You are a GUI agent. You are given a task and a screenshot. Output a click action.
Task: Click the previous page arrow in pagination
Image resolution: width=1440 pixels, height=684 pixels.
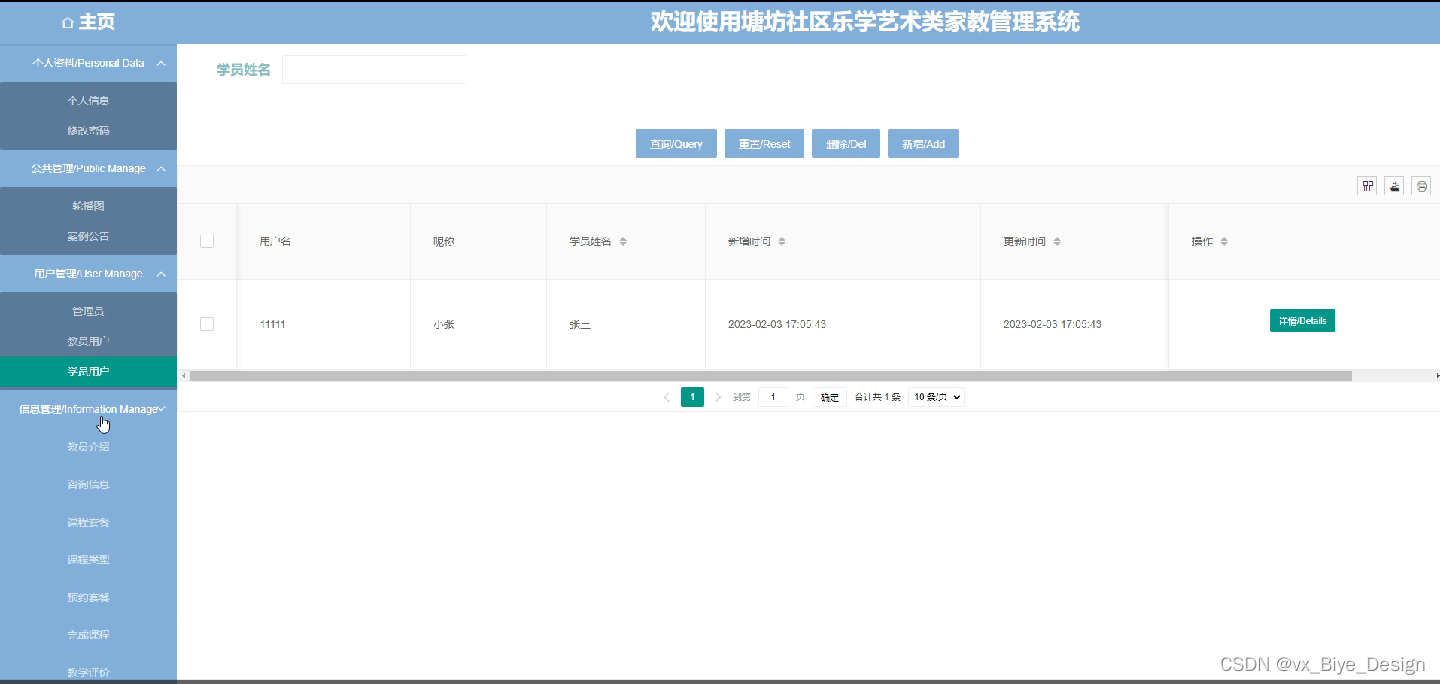point(667,397)
